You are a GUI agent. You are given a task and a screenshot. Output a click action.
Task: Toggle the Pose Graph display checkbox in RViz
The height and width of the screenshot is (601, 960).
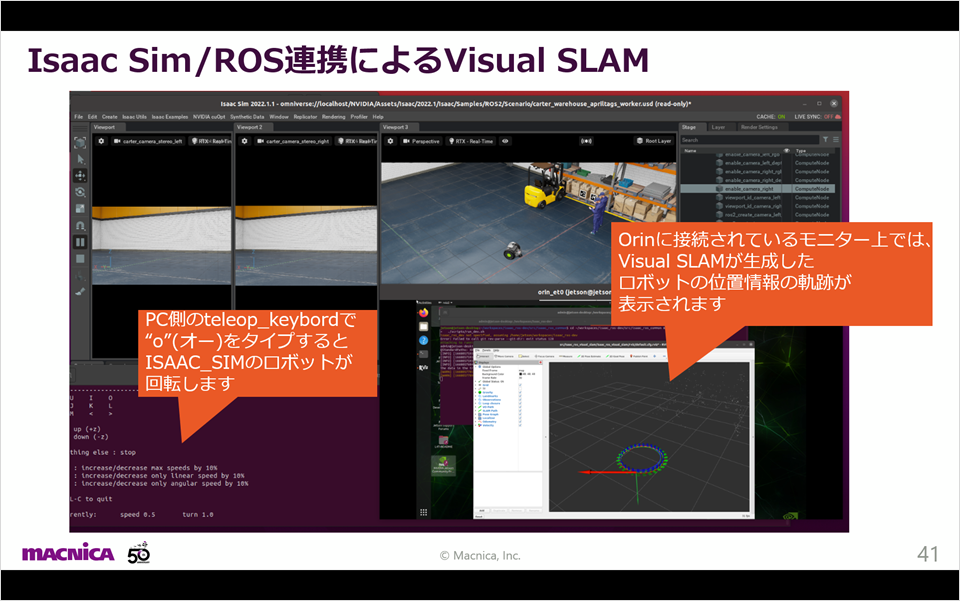click(520, 414)
